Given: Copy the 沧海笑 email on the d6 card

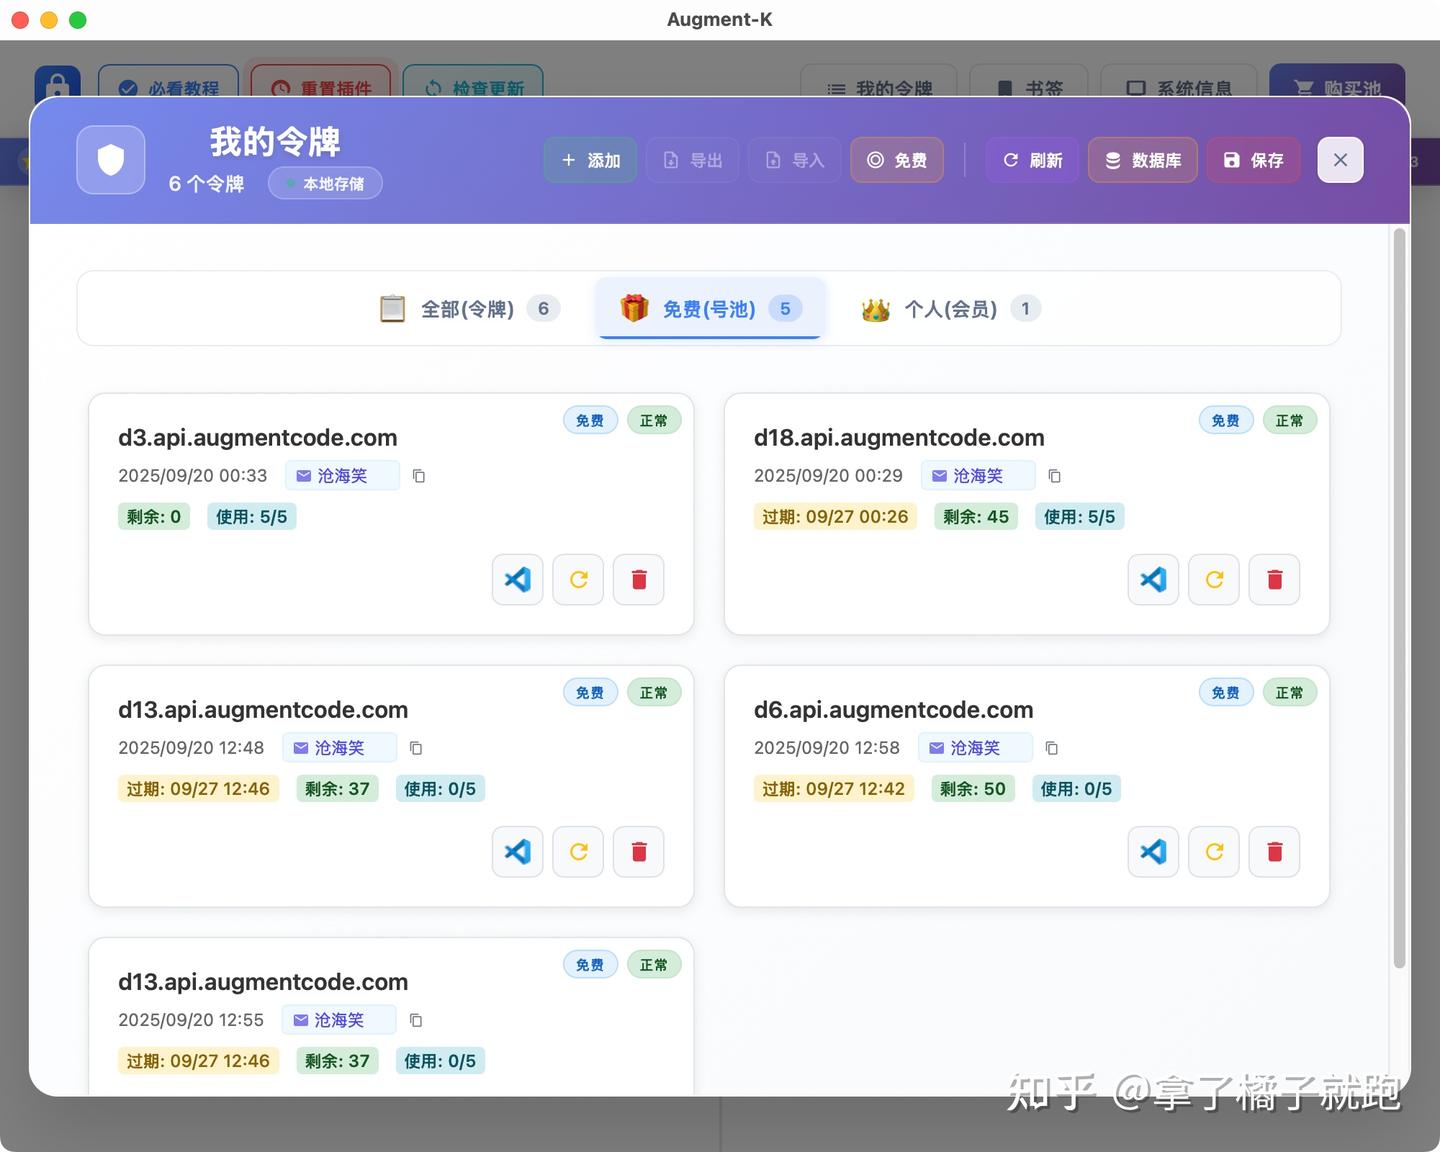Looking at the screenshot, I should [x=1051, y=747].
